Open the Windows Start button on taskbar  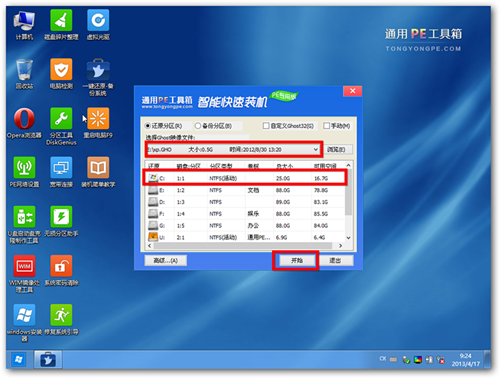pos(19,359)
